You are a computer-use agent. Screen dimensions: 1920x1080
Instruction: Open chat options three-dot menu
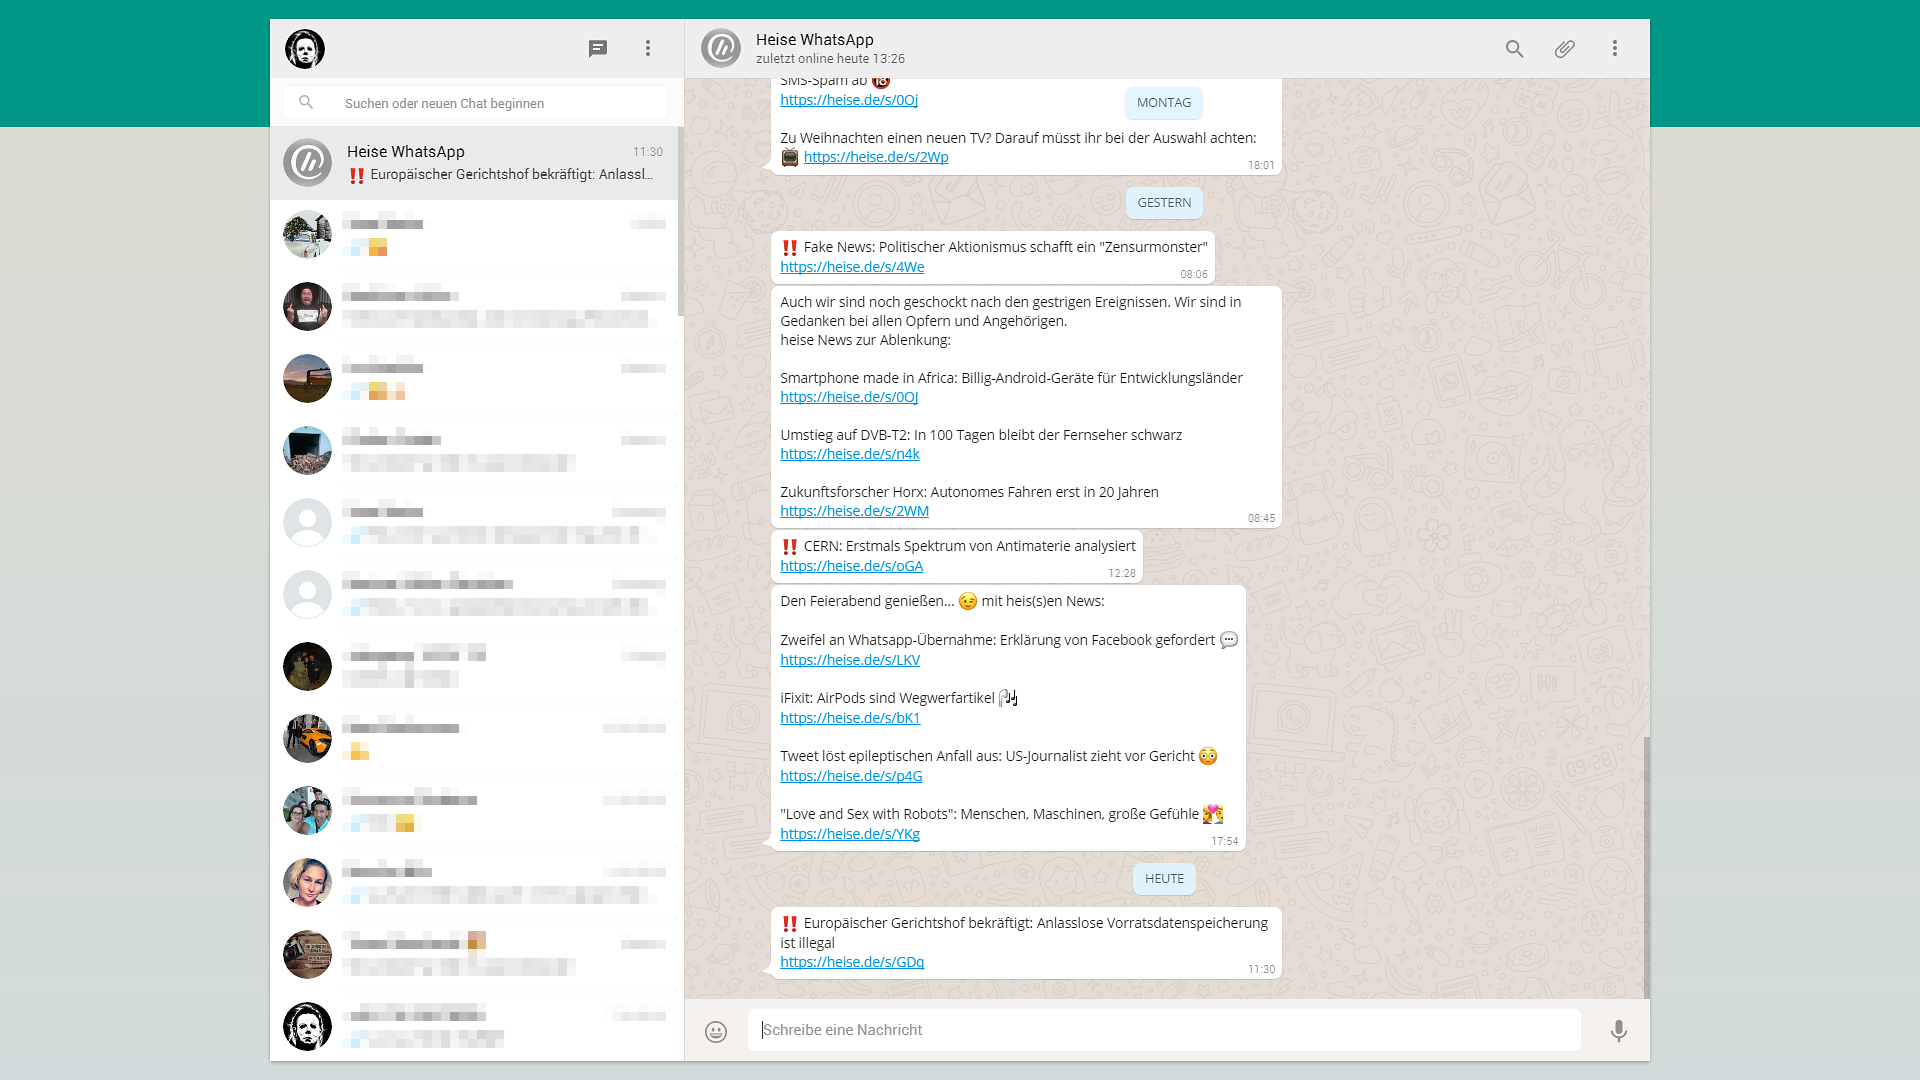coord(1615,48)
